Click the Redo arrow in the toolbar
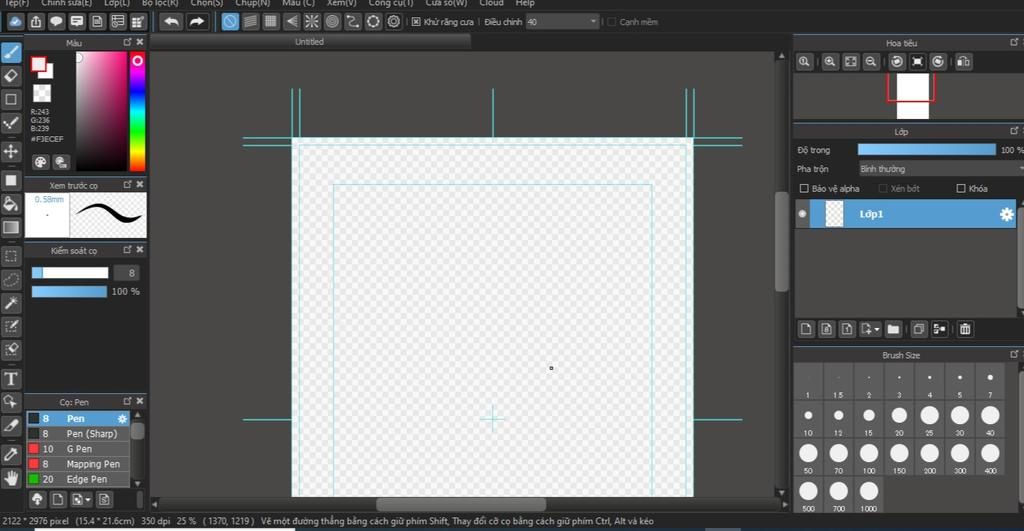The width and height of the screenshot is (1024, 531). [x=196, y=22]
